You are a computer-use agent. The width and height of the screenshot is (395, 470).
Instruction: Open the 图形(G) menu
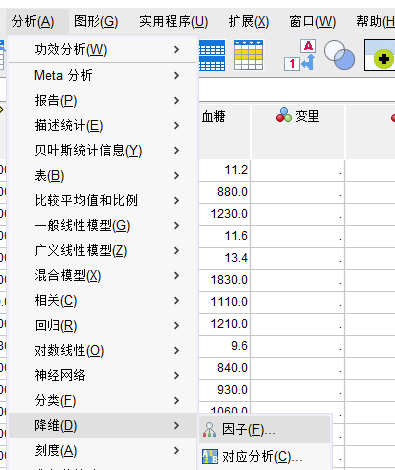tap(96, 22)
